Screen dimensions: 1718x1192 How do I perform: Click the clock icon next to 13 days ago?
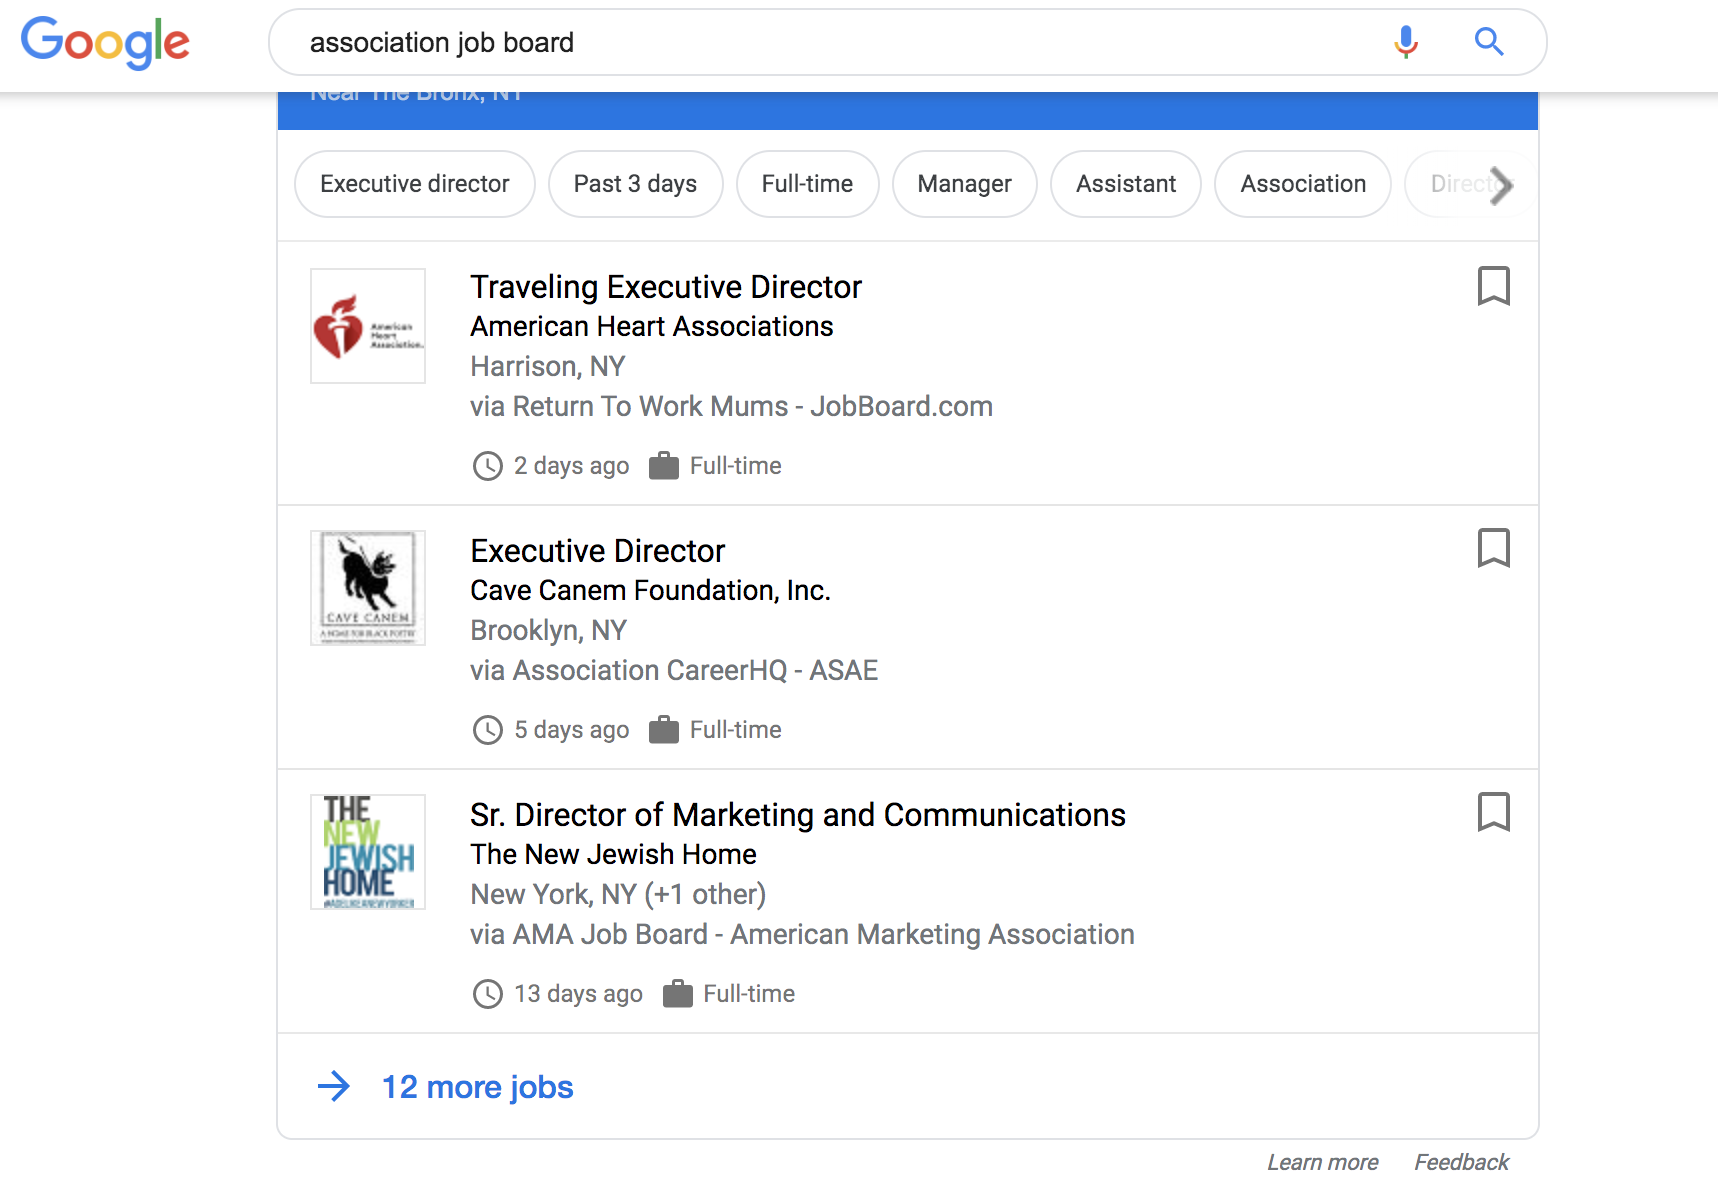(x=487, y=994)
